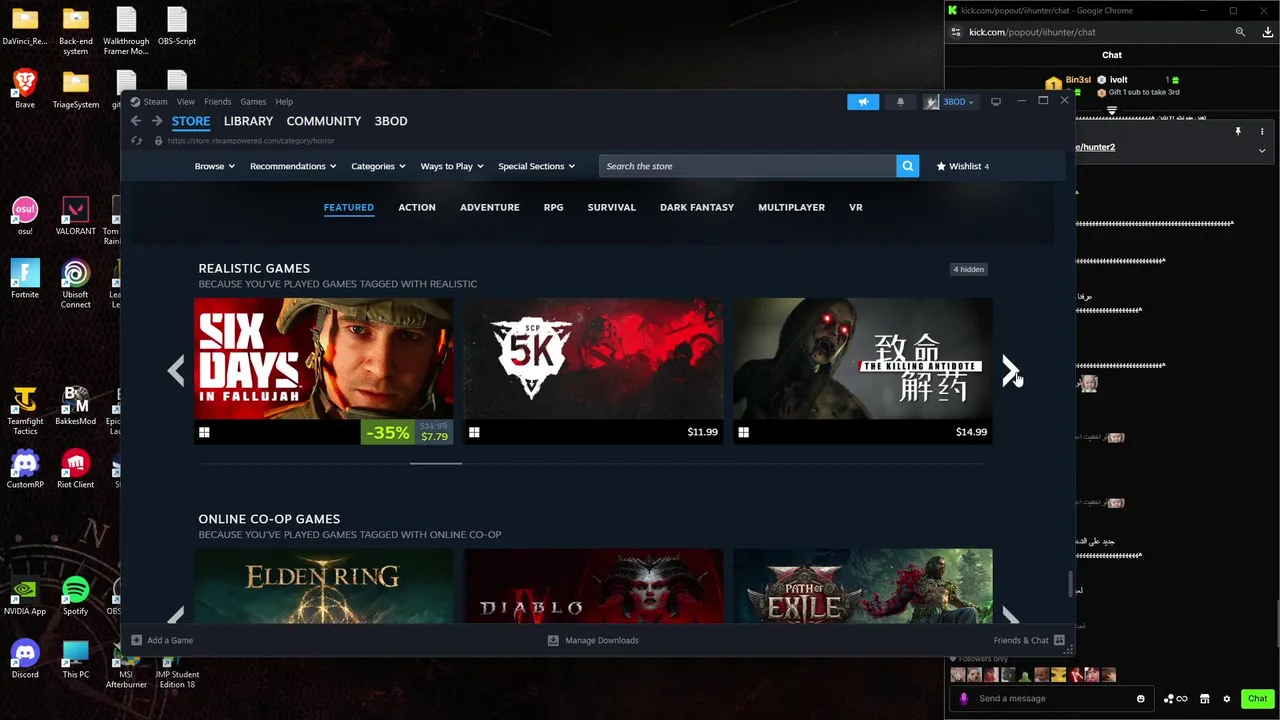Click Chrome install app icon
Screen dimensions: 1280x720
pyautogui.click(x=1268, y=32)
